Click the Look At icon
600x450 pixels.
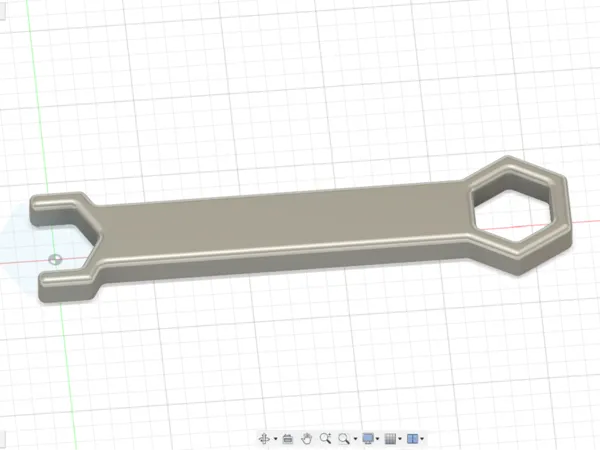(287, 439)
